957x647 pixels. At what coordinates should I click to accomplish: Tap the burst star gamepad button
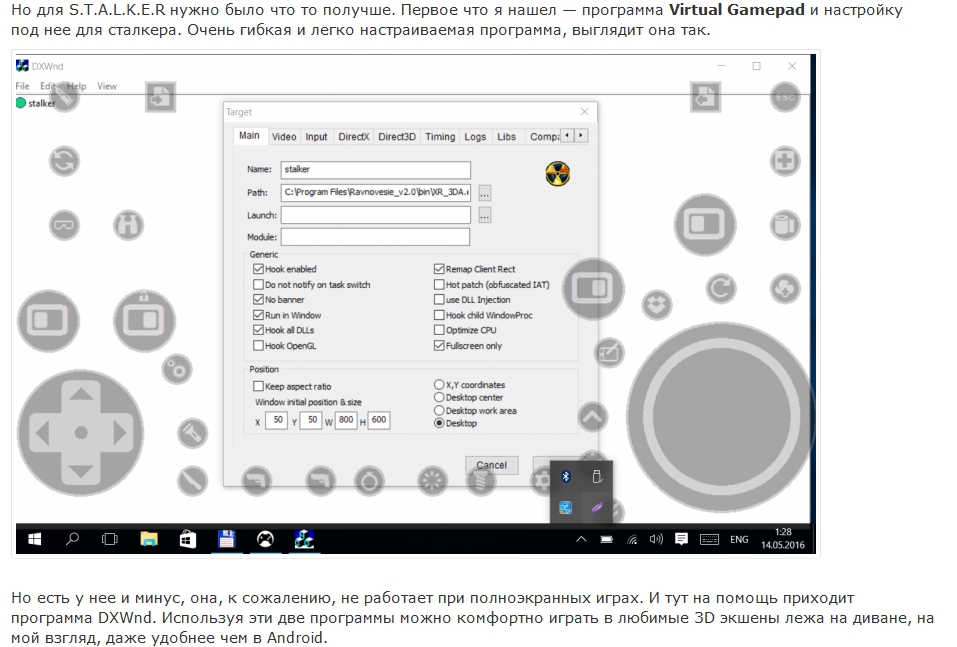(432, 481)
